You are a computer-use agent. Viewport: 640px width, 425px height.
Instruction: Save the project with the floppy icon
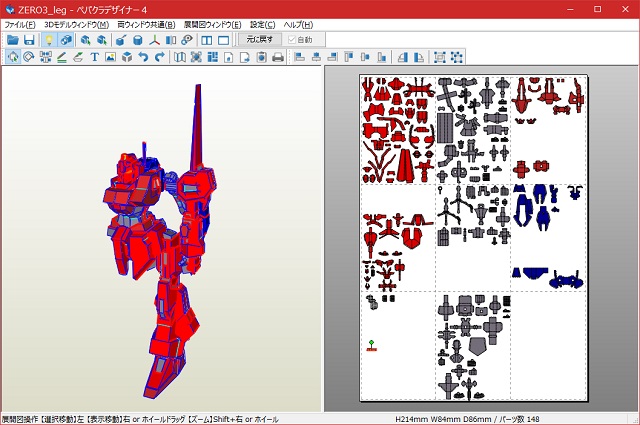click(x=29, y=40)
